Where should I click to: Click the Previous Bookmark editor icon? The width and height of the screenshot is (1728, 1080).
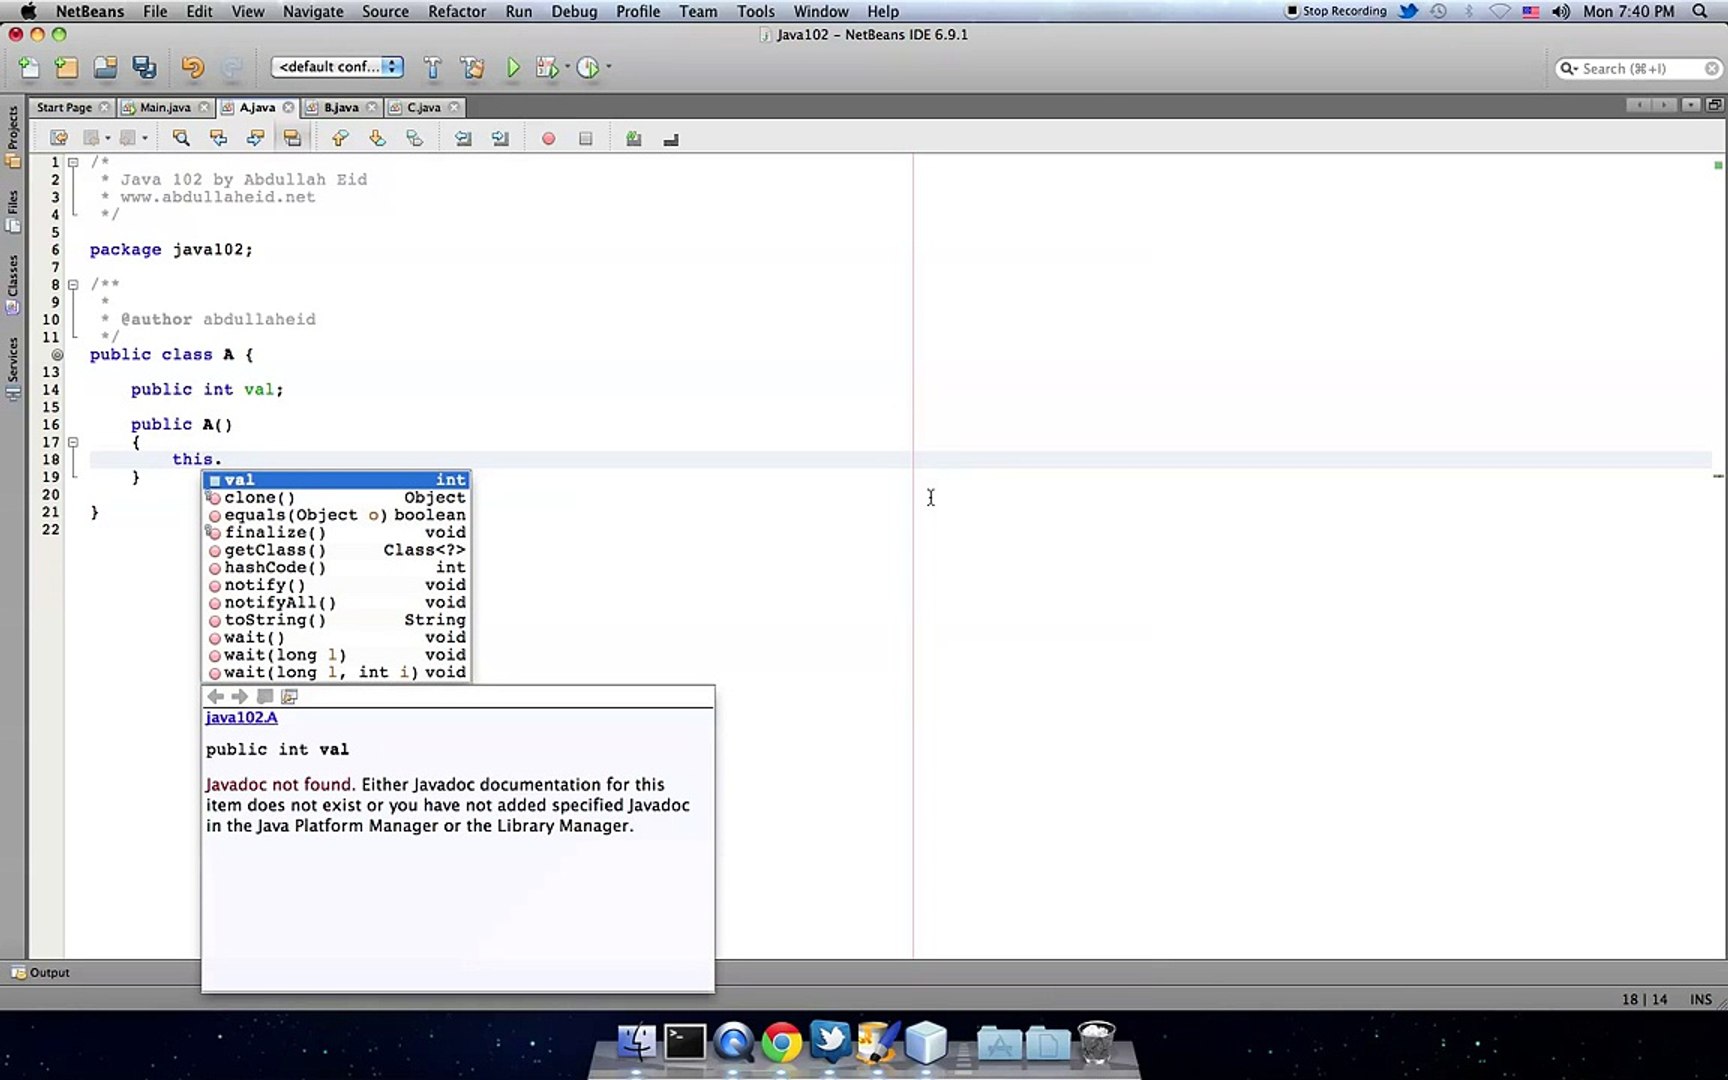pyautogui.click(x=340, y=138)
